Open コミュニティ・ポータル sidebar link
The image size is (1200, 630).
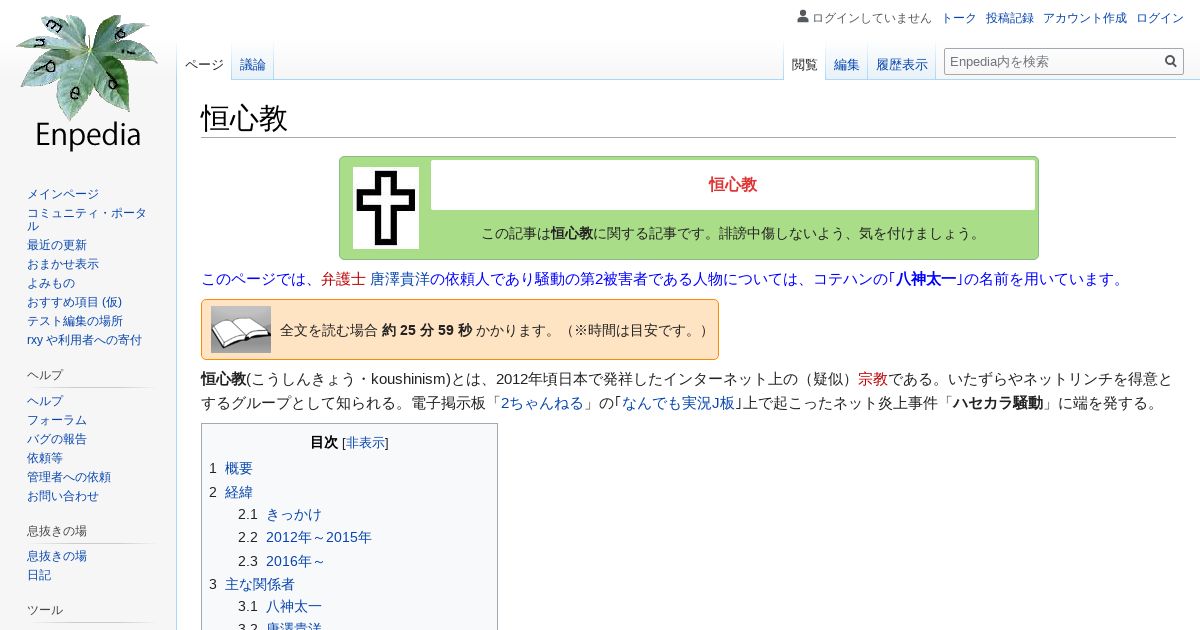click(87, 219)
